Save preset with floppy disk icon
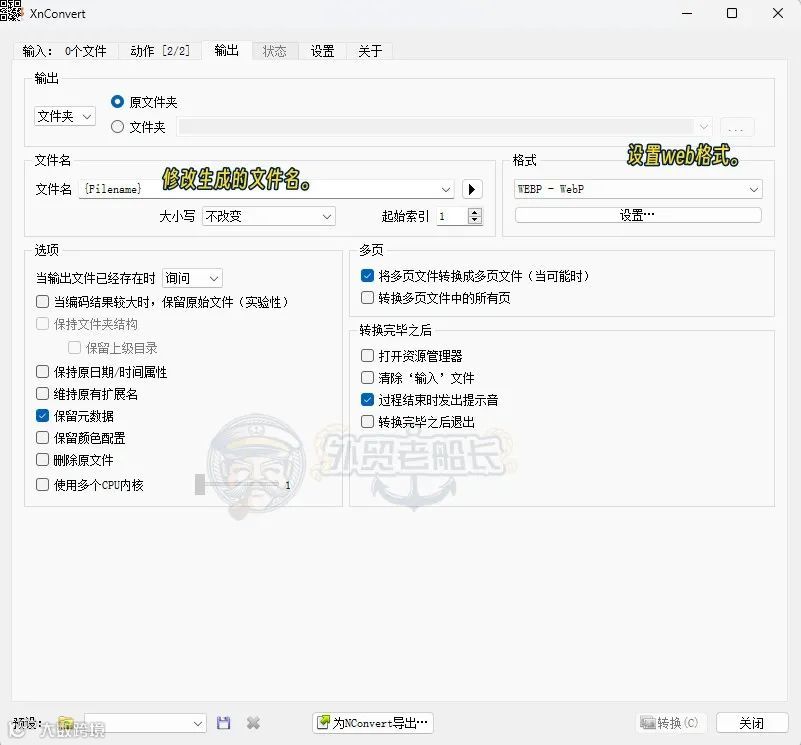Viewport: 801px width, 745px height. (x=224, y=723)
